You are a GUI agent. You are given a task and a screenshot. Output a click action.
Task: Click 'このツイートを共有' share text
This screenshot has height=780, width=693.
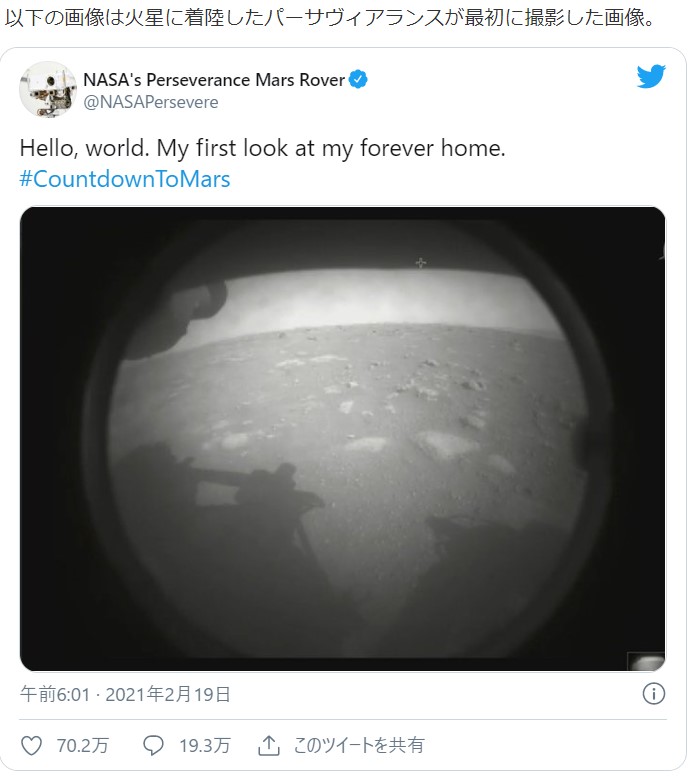(x=358, y=745)
